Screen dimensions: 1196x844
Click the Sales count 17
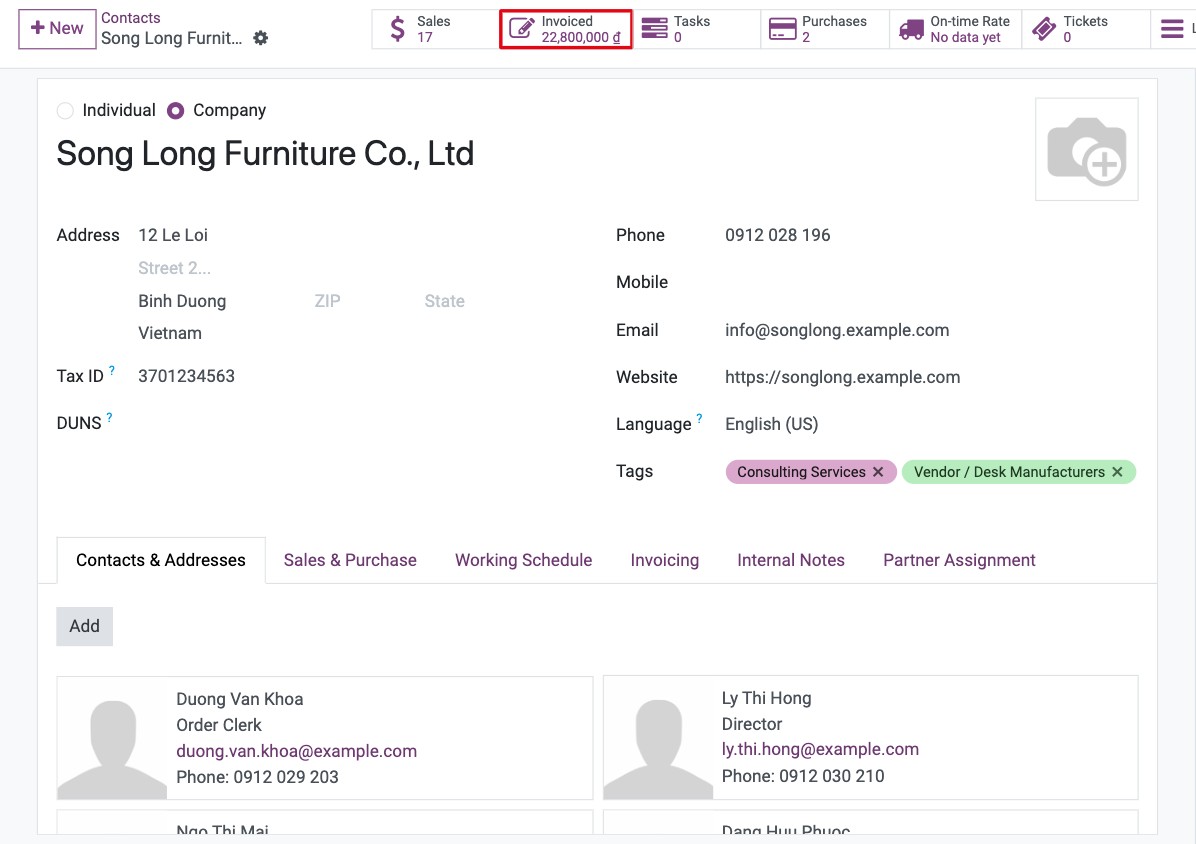coord(425,37)
